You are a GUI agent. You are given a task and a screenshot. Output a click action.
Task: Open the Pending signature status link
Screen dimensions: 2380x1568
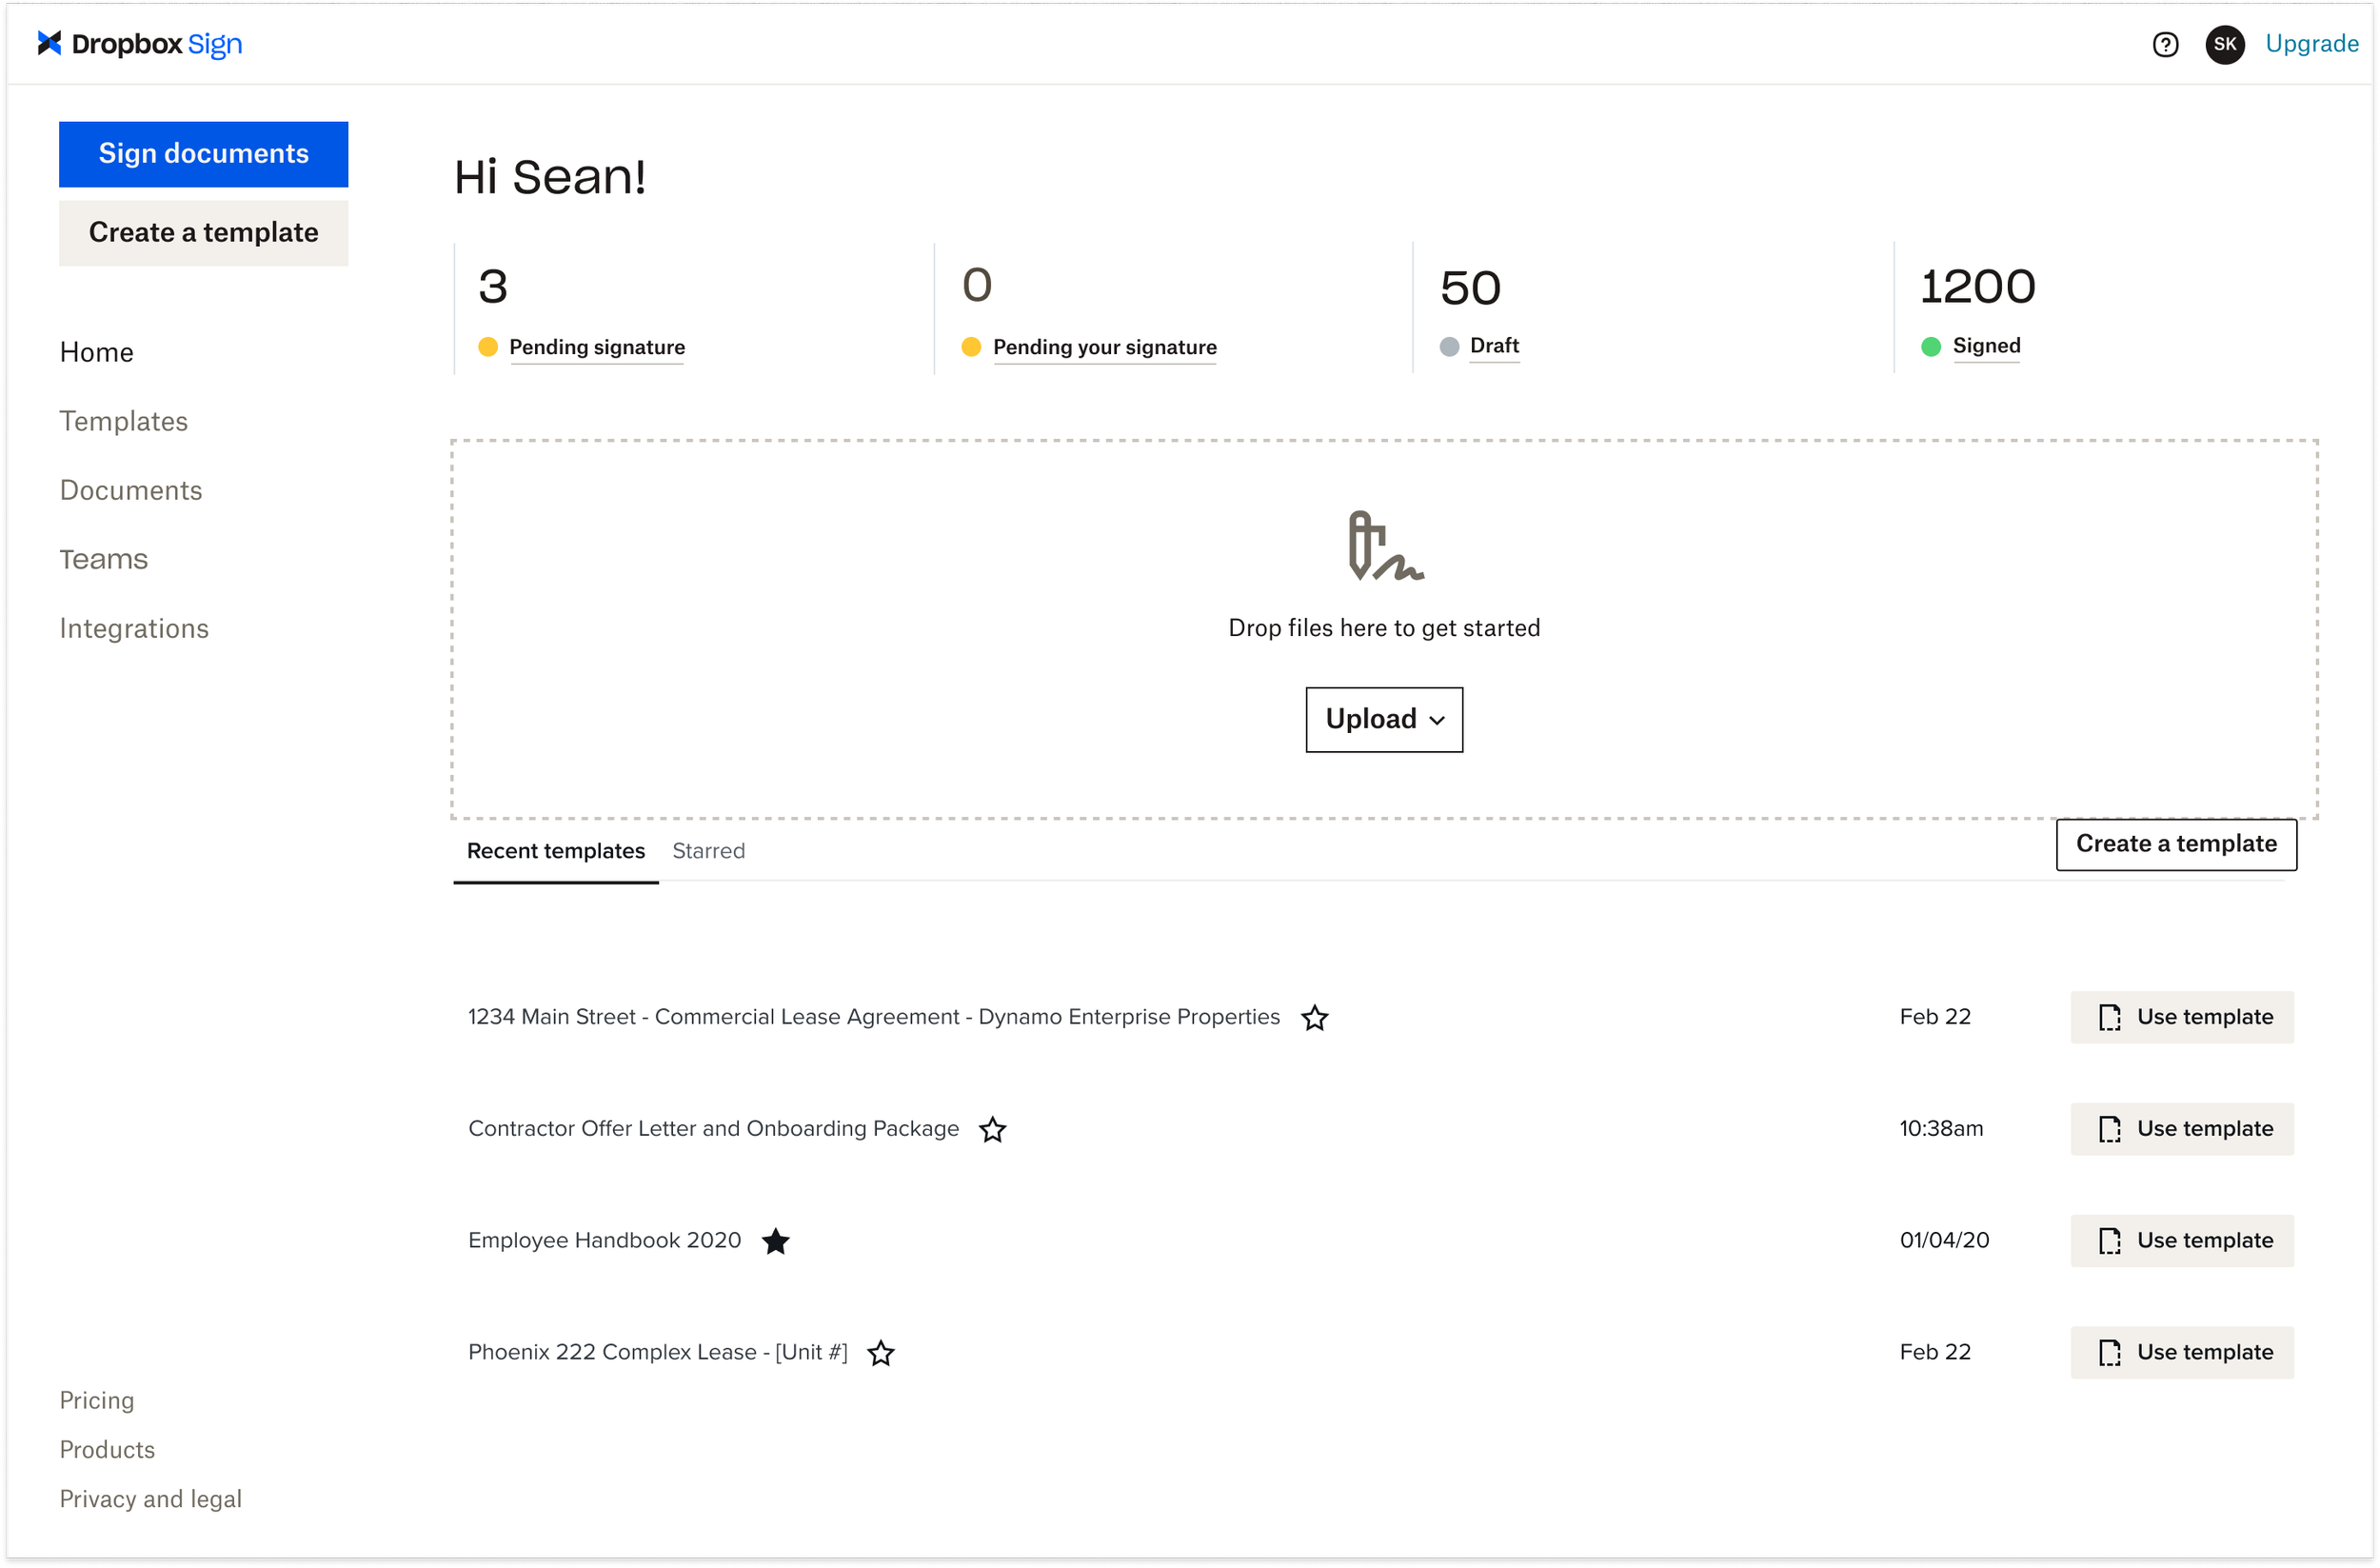(x=597, y=347)
